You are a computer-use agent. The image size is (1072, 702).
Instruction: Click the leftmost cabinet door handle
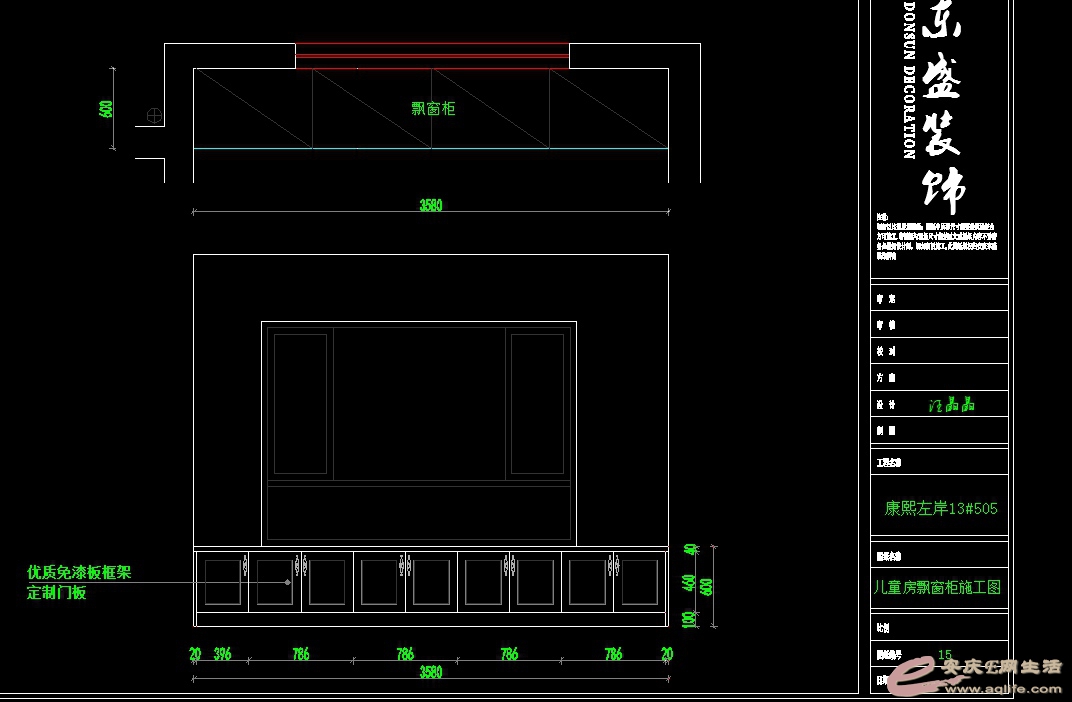(245, 564)
